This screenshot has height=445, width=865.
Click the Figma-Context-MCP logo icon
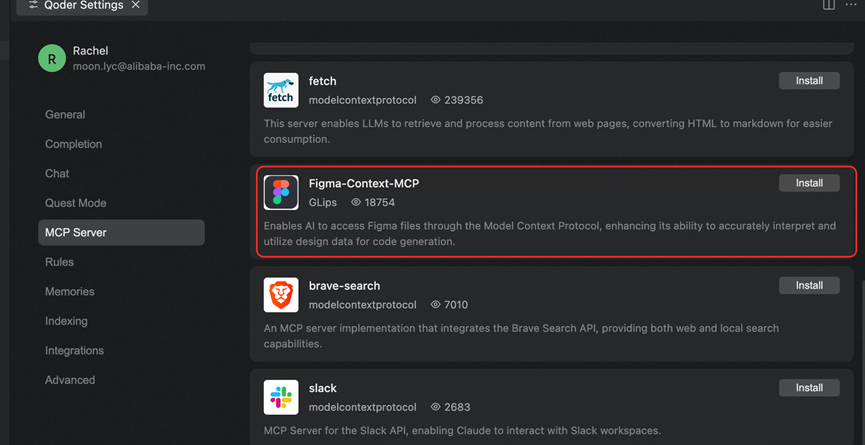281,192
